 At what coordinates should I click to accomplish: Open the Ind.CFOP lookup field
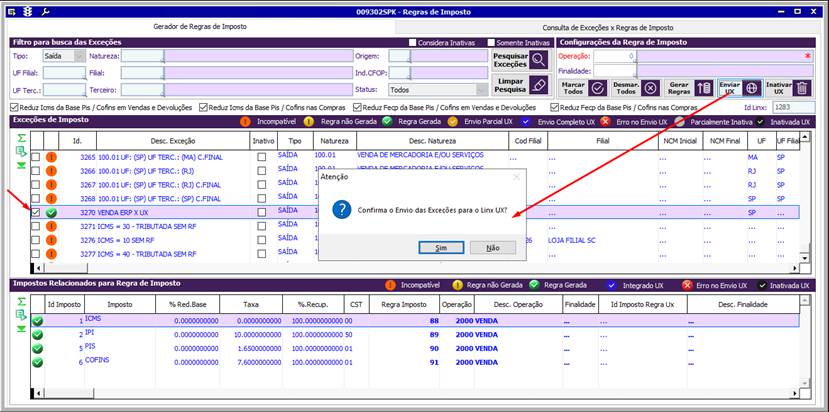(x=400, y=73)
